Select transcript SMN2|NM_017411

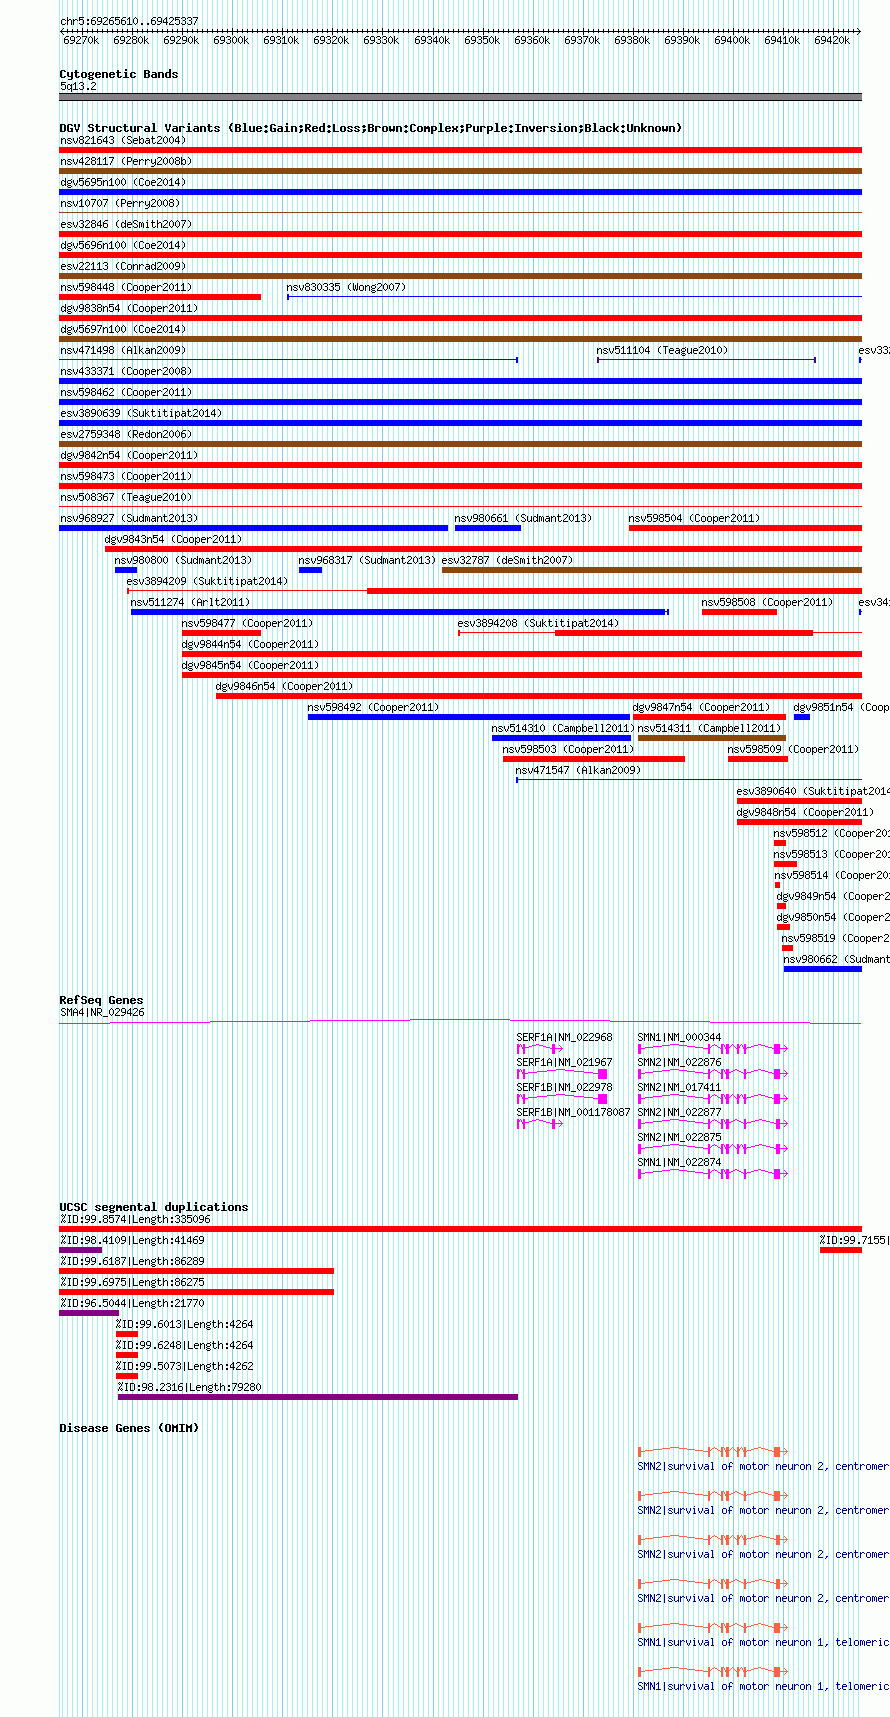pyautogui.click(x=713, y=1099)
